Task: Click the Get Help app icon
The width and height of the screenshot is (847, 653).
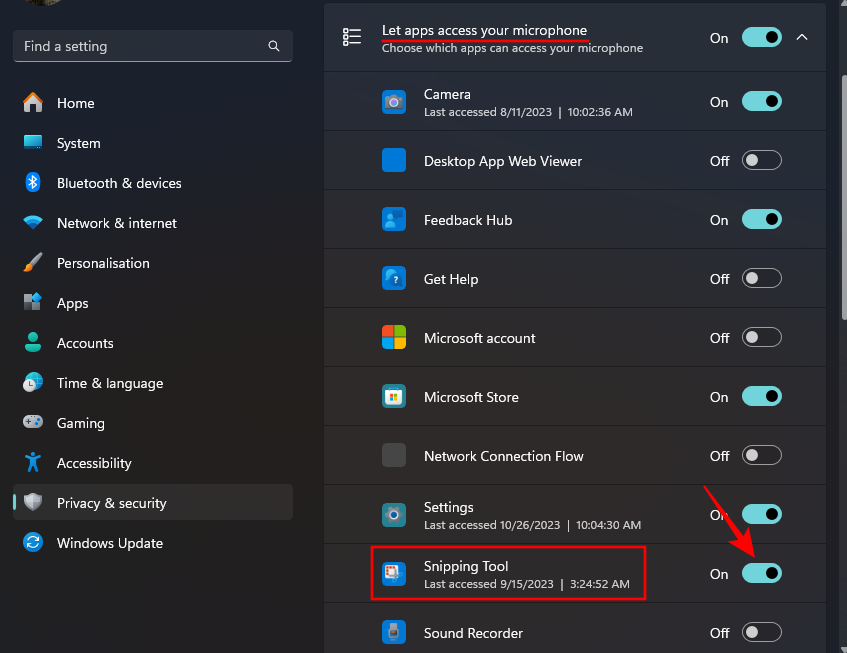Action: coord(394,279)
